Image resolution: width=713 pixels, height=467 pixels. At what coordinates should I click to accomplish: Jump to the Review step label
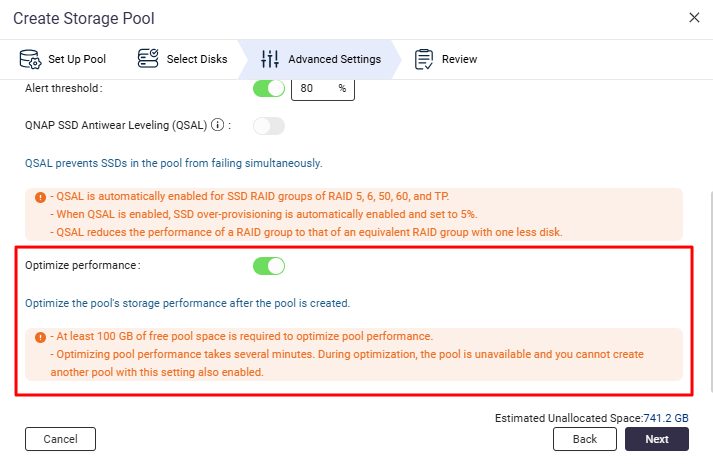pyautogui.click(x=459, y=59)
